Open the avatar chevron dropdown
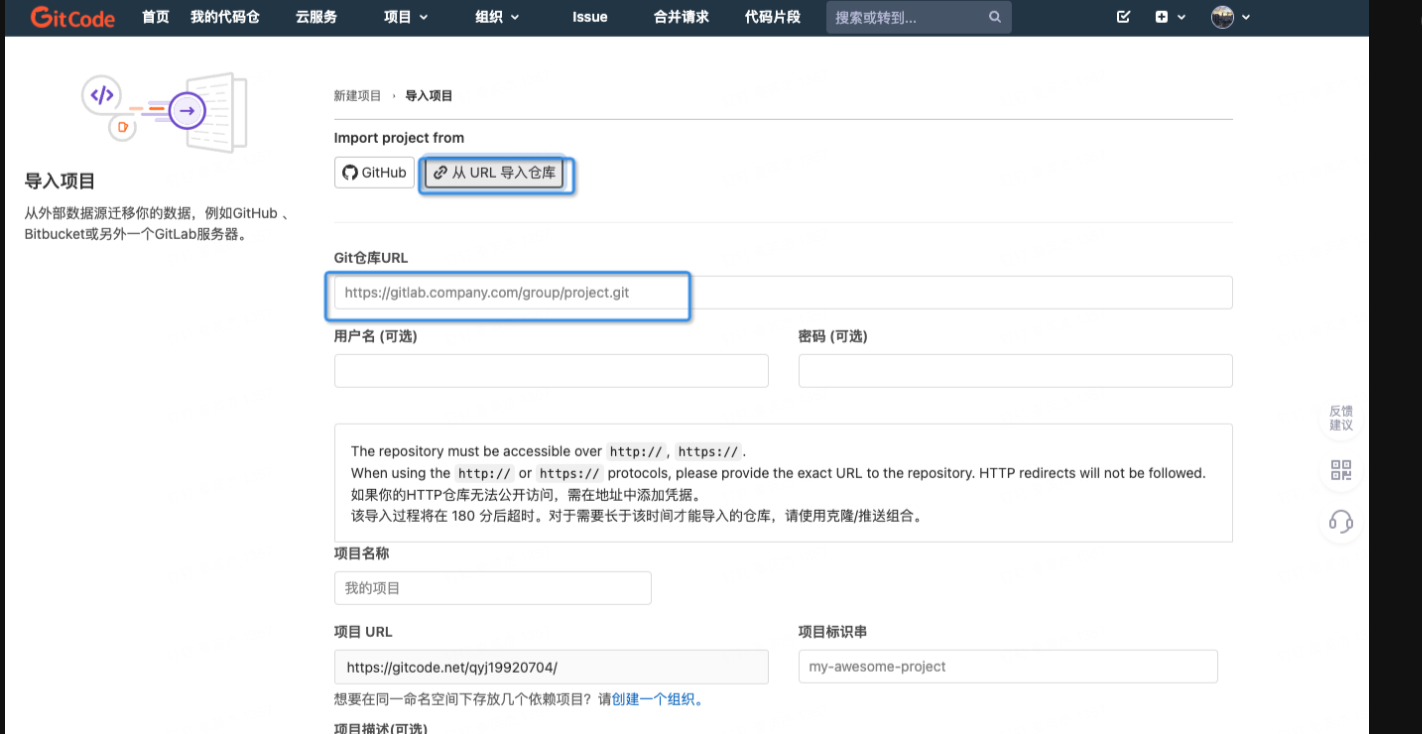 [1245, 17]
